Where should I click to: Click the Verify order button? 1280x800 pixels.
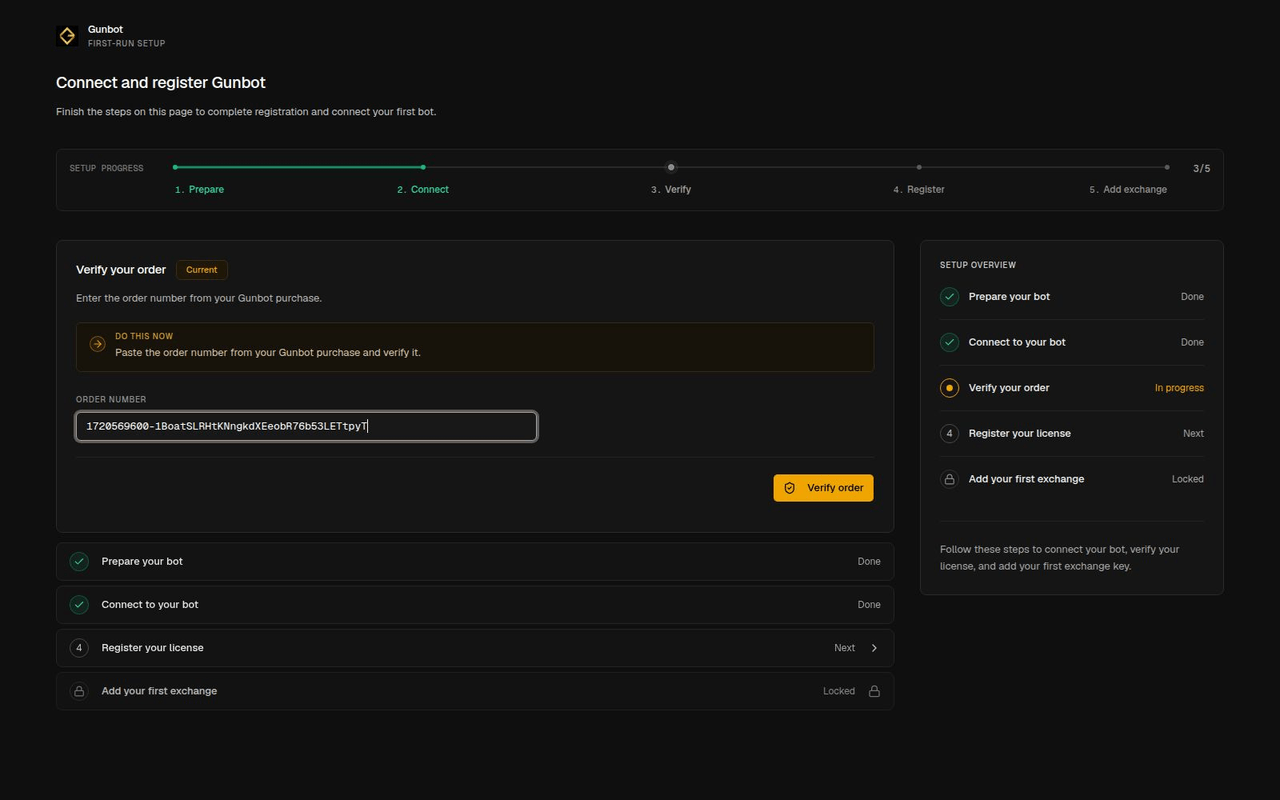click(x=823, y=488)
